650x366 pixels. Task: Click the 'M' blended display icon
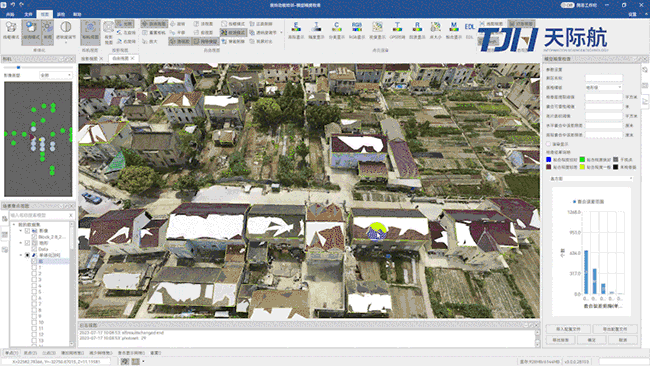(x=454, y=28)
